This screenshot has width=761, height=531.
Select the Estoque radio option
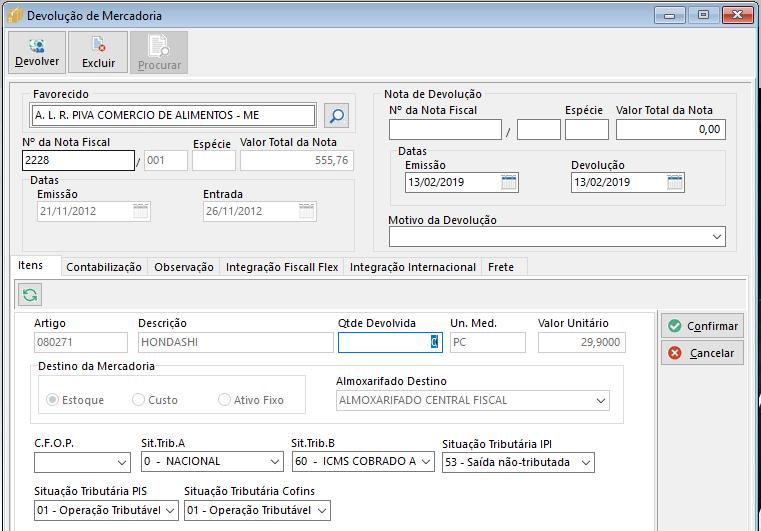(x=52, y=399)
